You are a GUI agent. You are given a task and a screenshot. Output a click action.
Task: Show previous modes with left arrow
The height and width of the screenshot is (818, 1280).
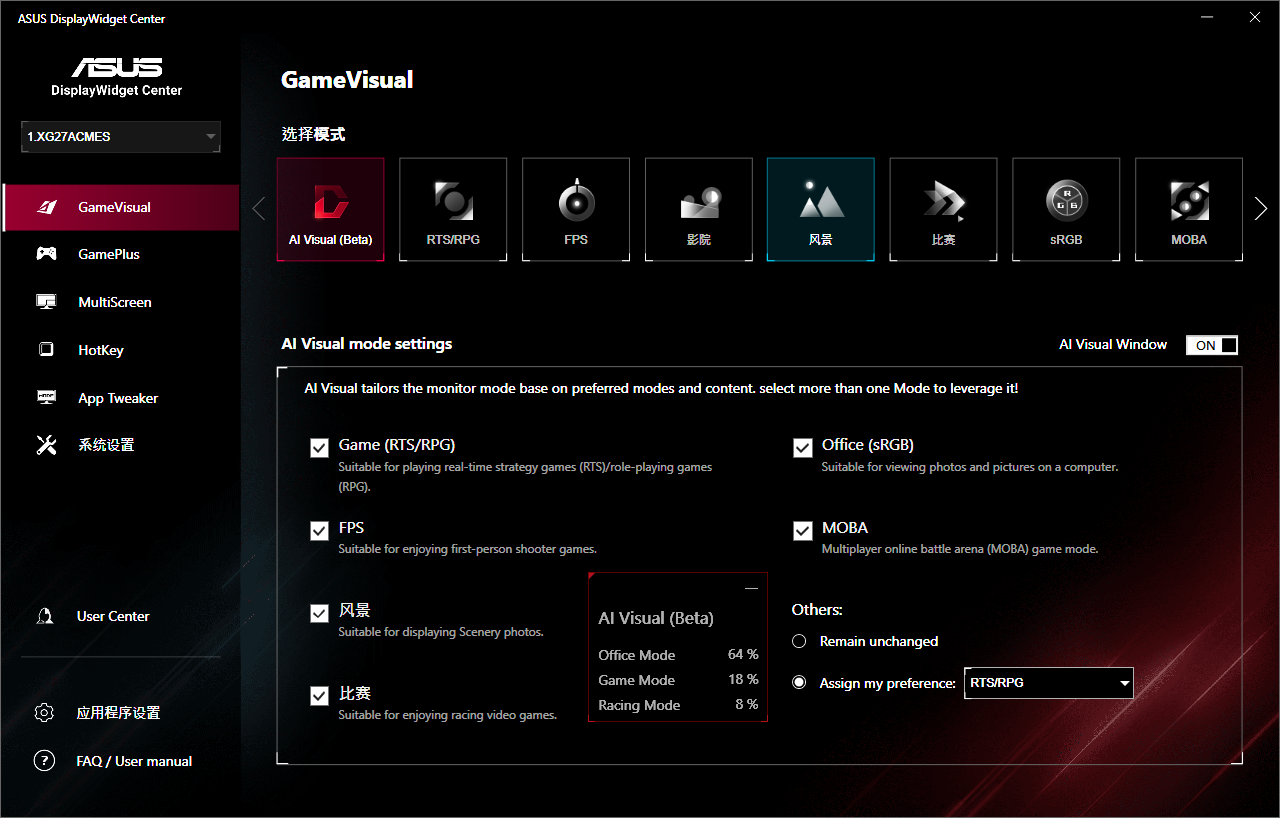pos(259,209)
